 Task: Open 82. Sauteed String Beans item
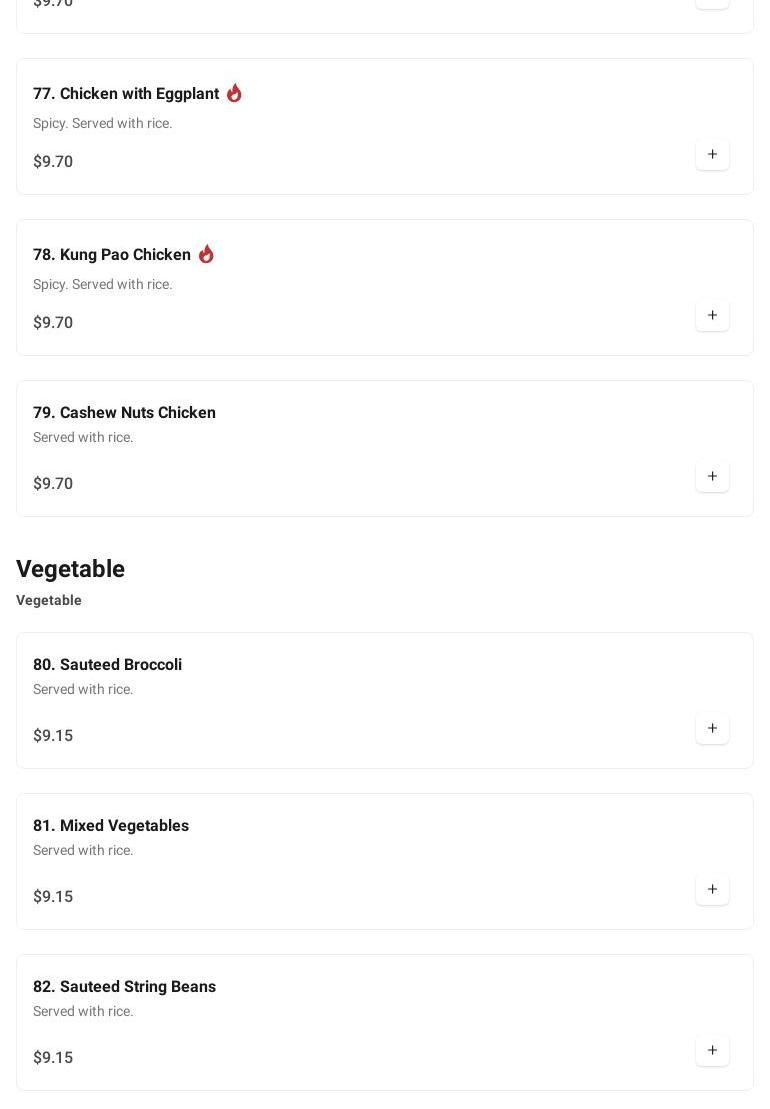124,987
